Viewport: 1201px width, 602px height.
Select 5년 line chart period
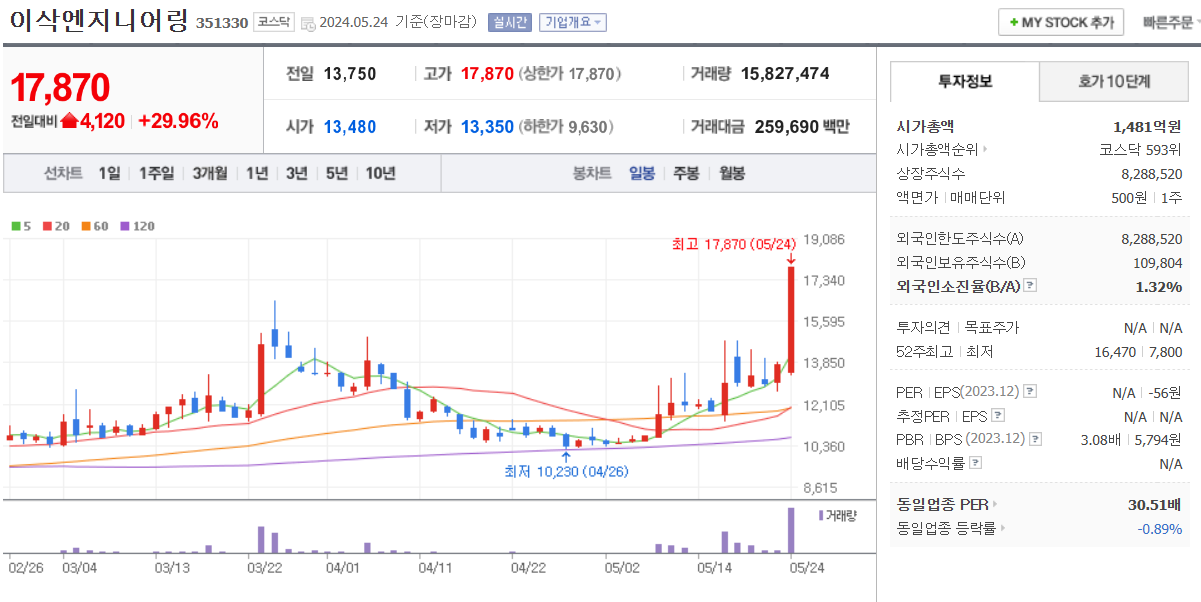point(337,173)
